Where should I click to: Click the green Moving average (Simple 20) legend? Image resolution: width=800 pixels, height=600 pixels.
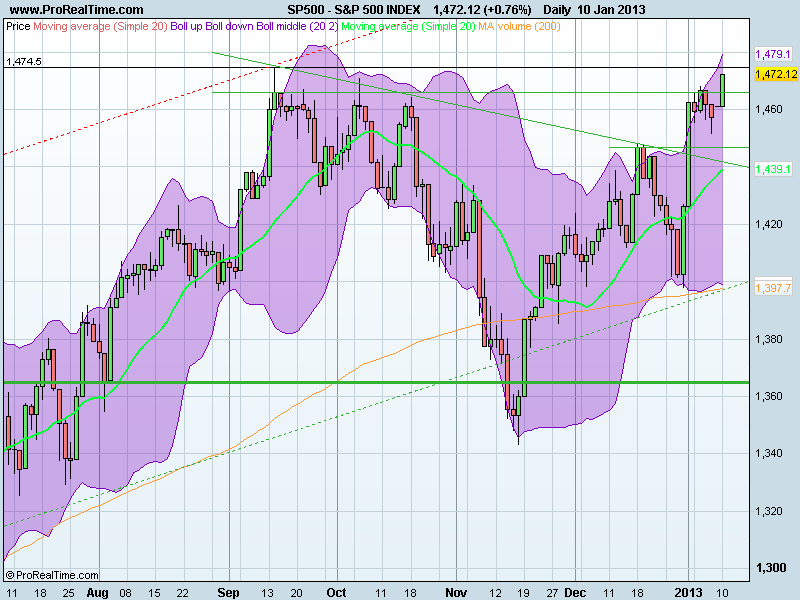pyautogui.click(x=408, y=26)
